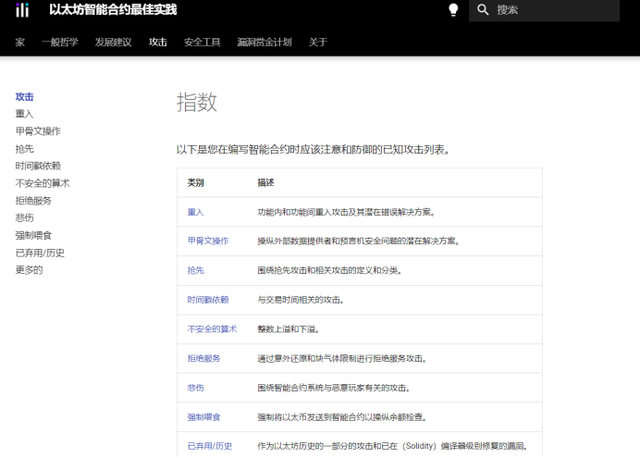The width and height of the screenshot is (640, 458).
Task: Click description 围绕智能合约系统与恶意玩家有关的攻击。
Action: (333, 388)
